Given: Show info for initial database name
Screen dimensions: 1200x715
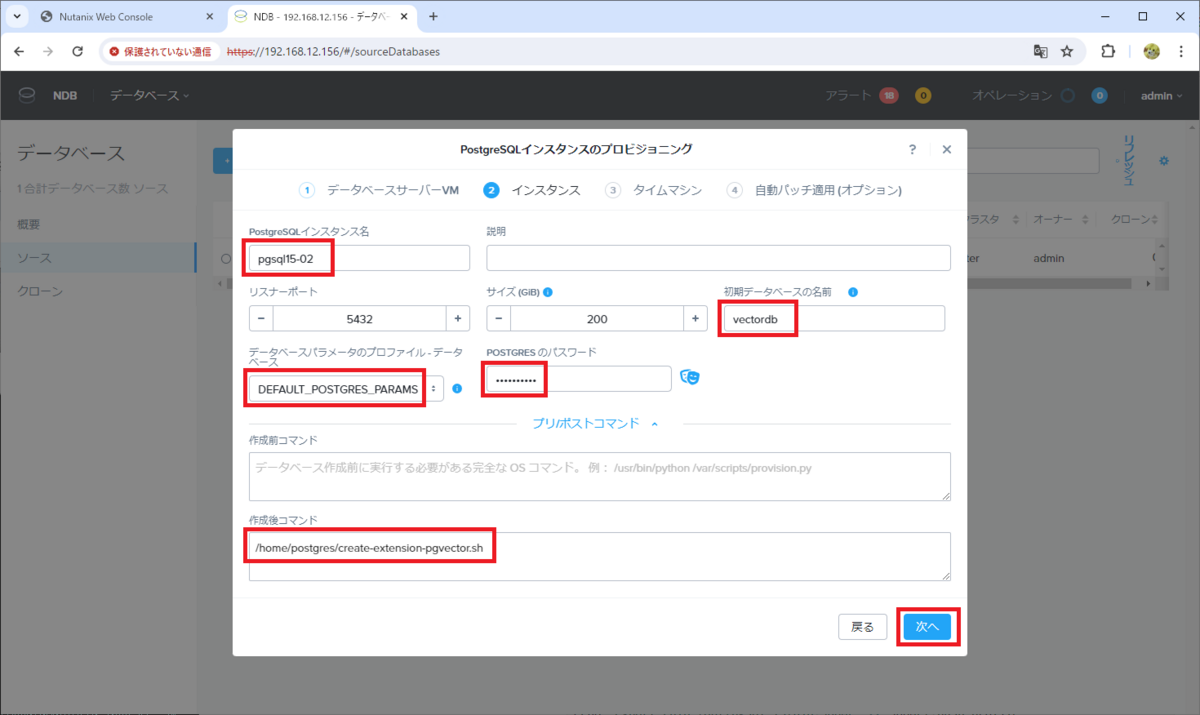Looking at the screenshot, I should [853, 292].
